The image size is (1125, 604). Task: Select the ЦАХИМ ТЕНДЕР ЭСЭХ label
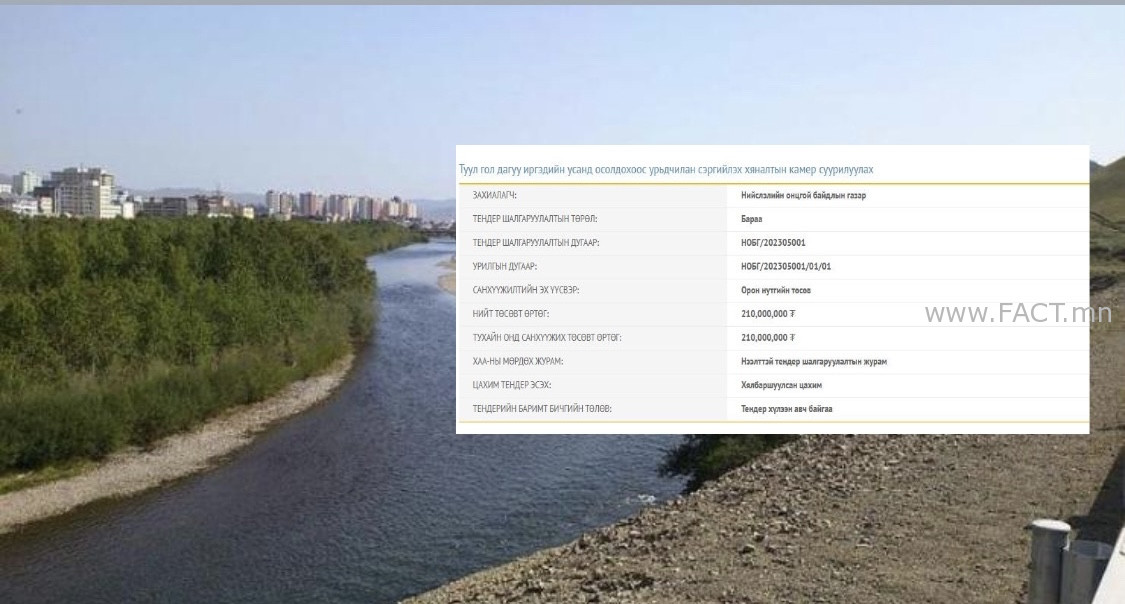(512, 385)
